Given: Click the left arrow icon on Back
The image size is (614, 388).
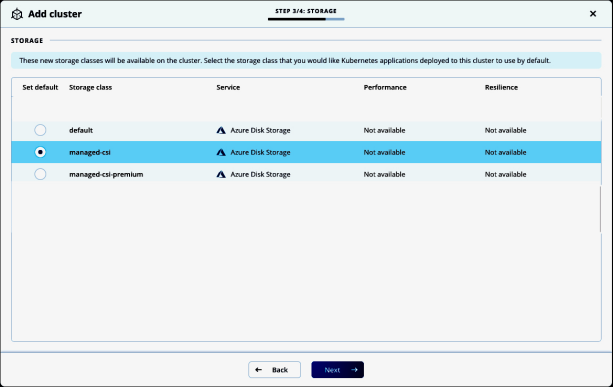Looking at the screenshot, I should pos(258,370).
